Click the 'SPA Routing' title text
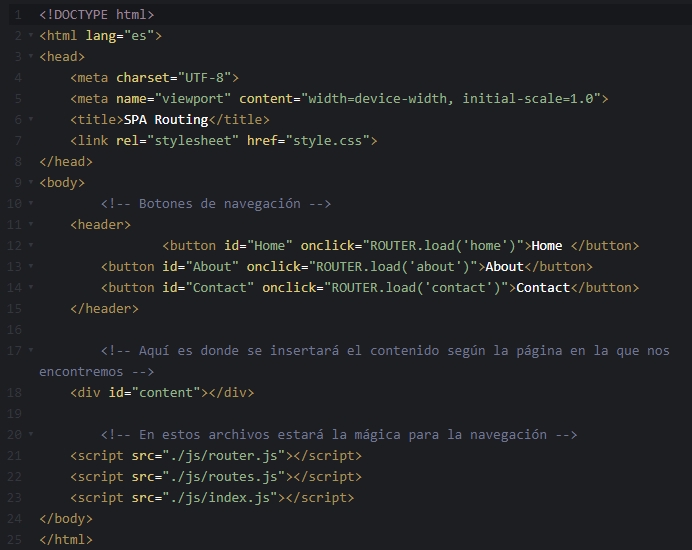The image size is (692, 550). (x=166, y=120)
